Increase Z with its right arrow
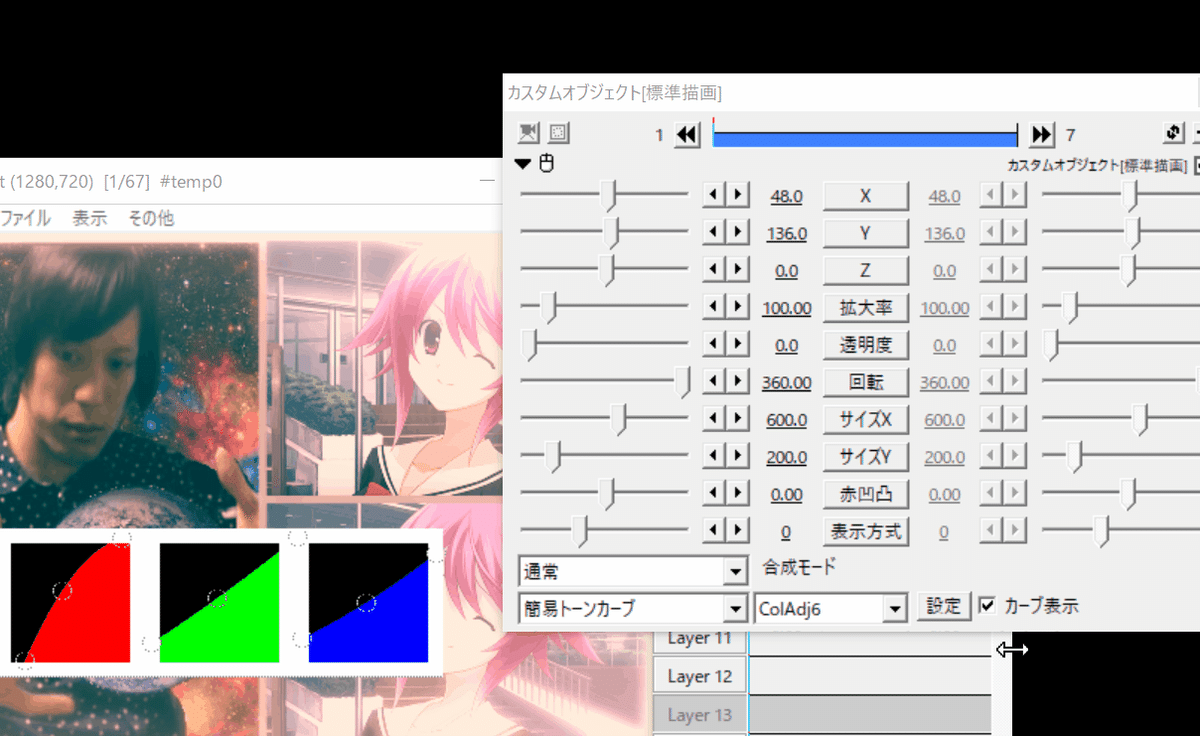This screenshot has height=736, width=1200. (738, 270)
